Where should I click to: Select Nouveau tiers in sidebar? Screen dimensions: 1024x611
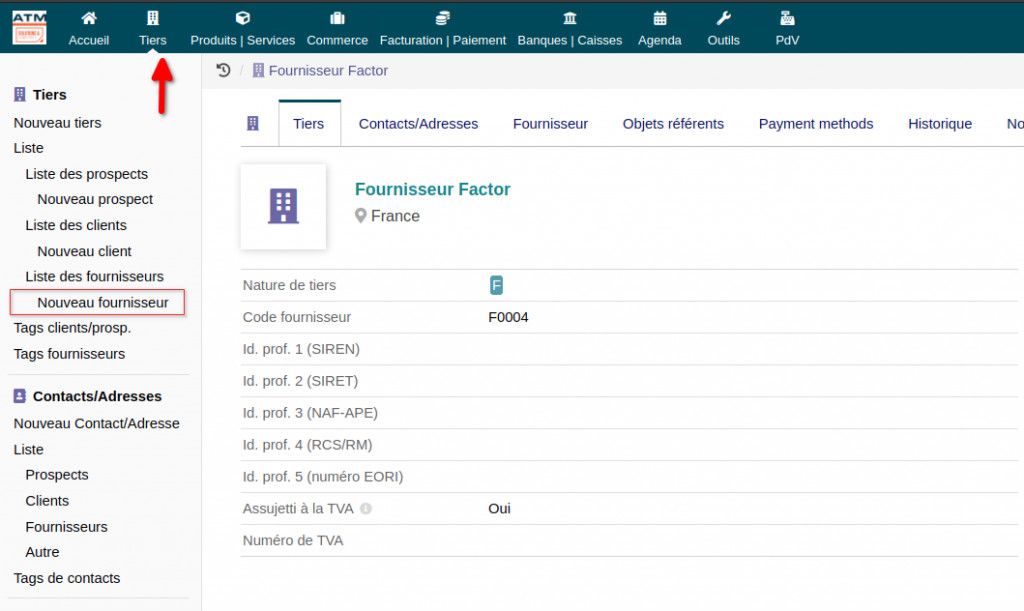tap(57, 123)
